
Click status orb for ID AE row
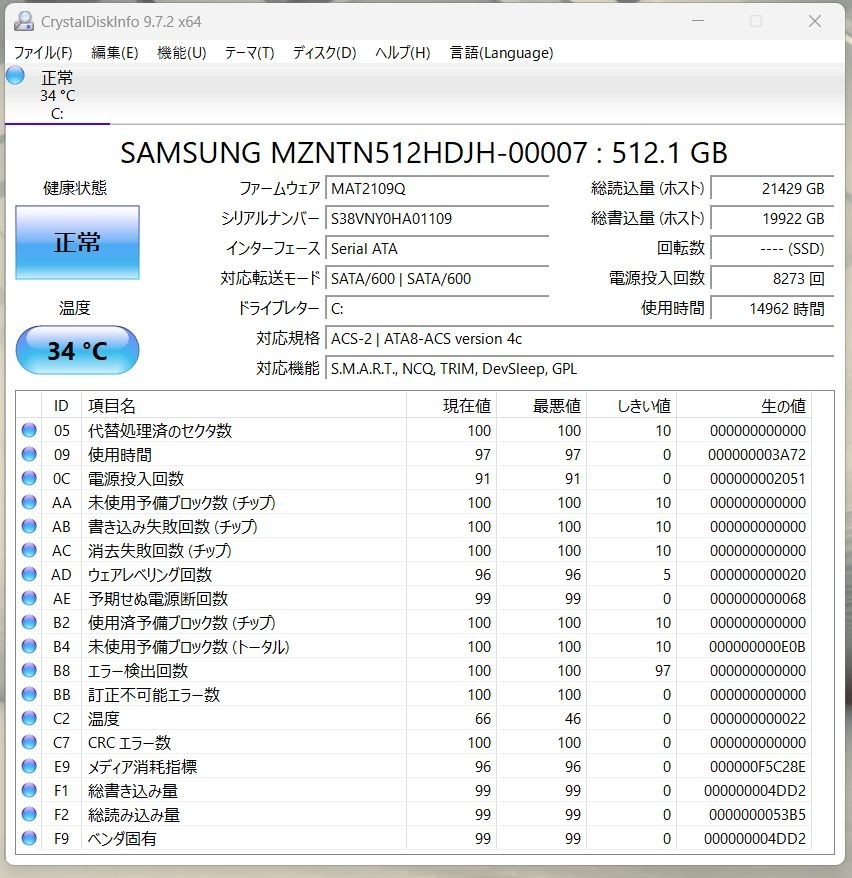[x=29, y=599]
